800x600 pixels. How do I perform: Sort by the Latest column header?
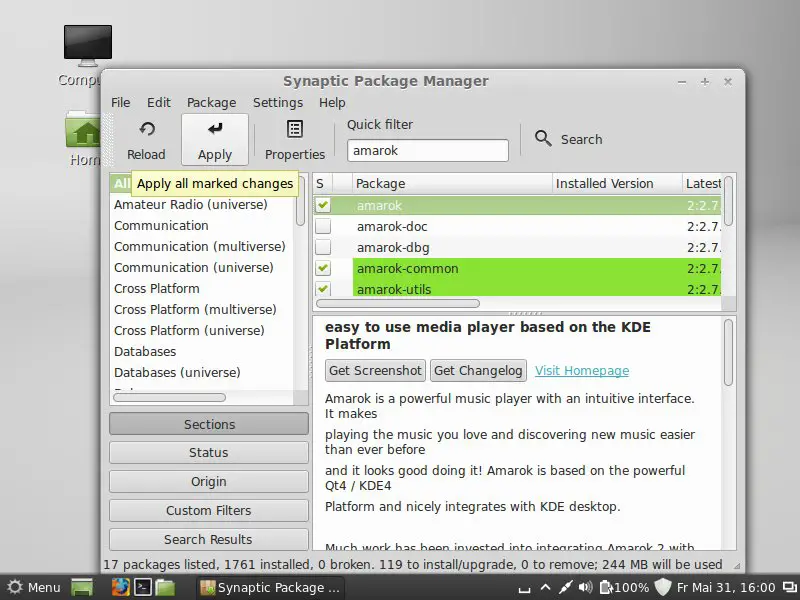702,184
